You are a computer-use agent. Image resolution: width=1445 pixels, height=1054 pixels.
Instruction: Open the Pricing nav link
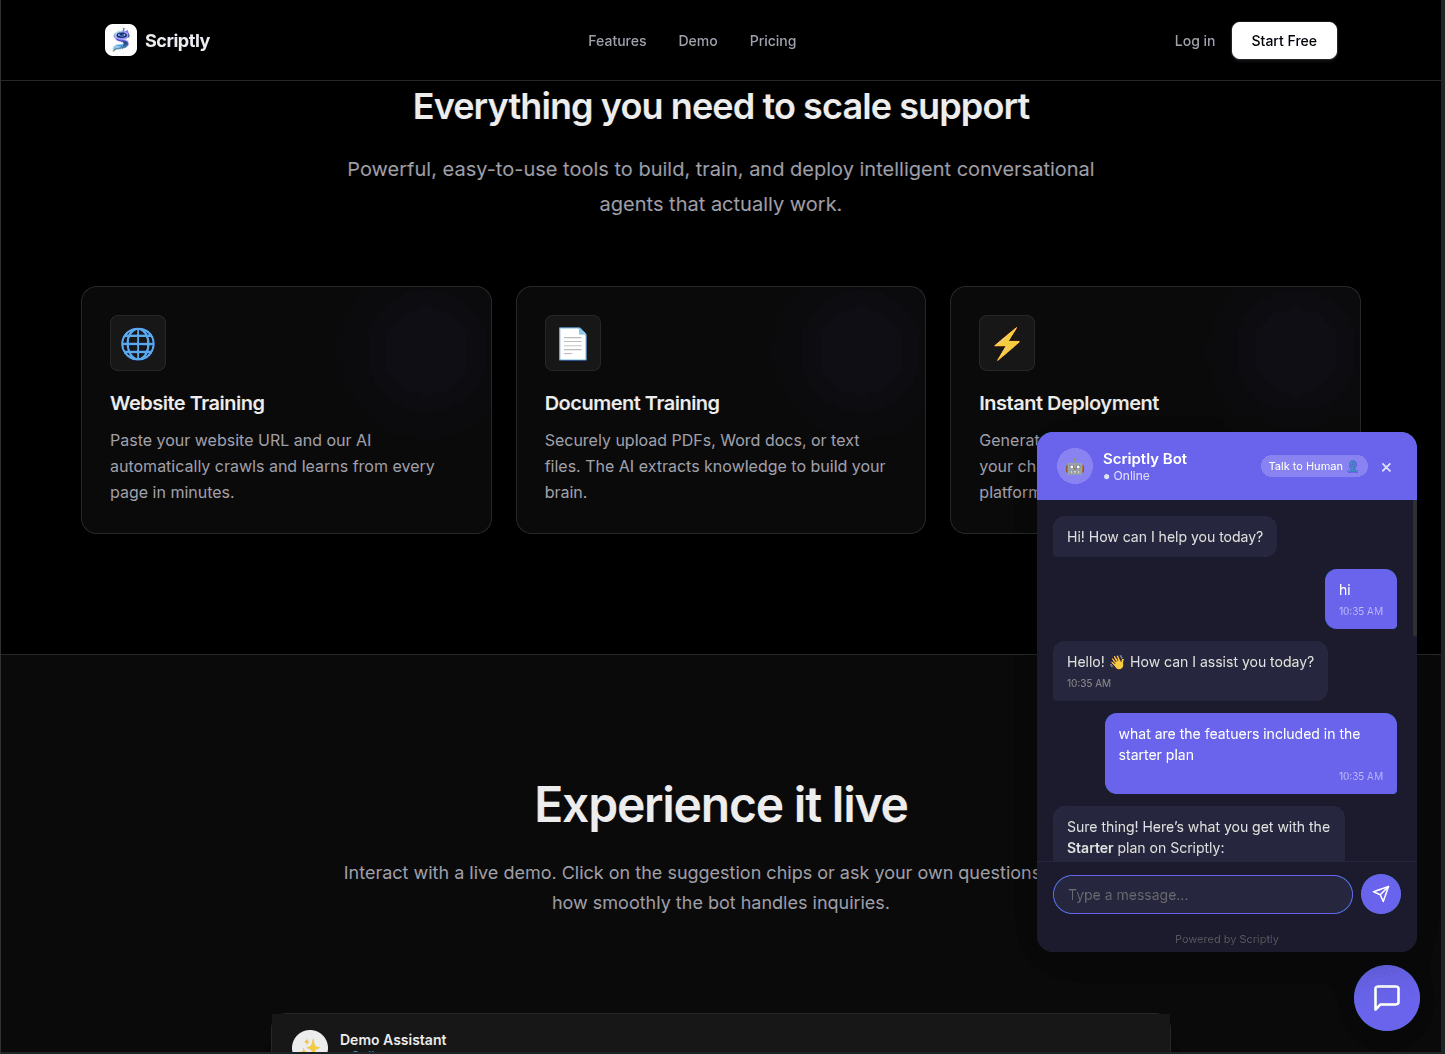click(x=773, y=41)
